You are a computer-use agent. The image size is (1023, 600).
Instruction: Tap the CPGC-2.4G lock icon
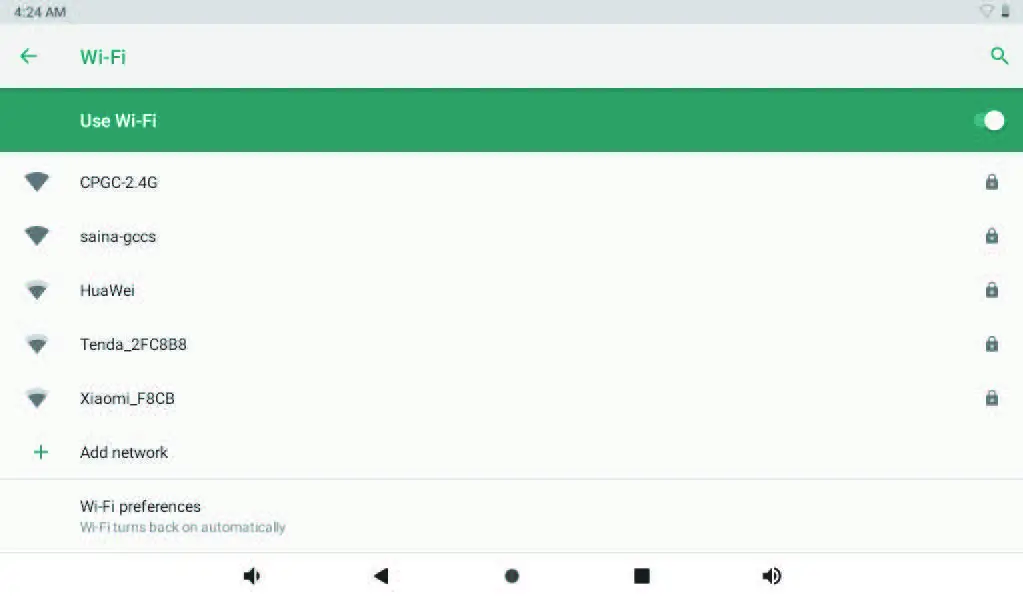(x=991, y=182)
